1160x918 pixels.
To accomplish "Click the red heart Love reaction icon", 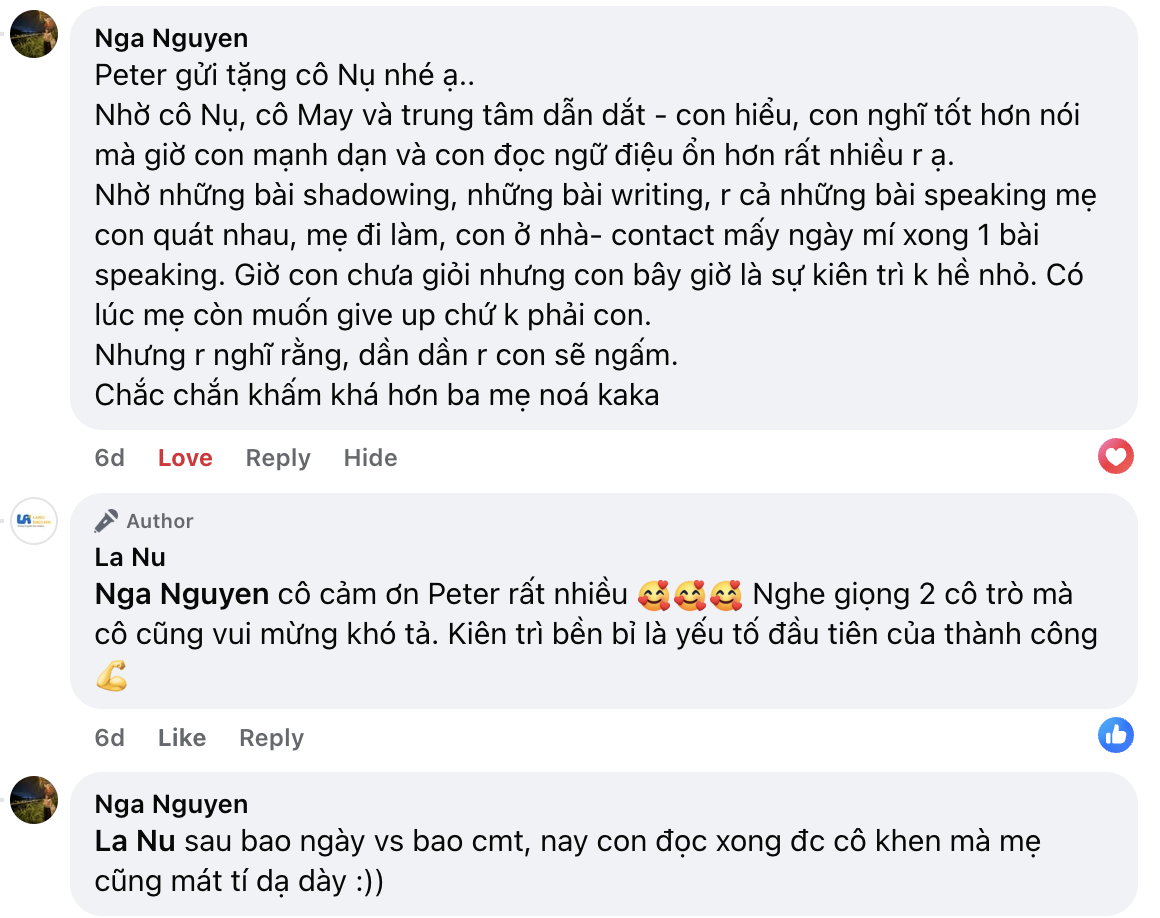I will pos(1115,456).
